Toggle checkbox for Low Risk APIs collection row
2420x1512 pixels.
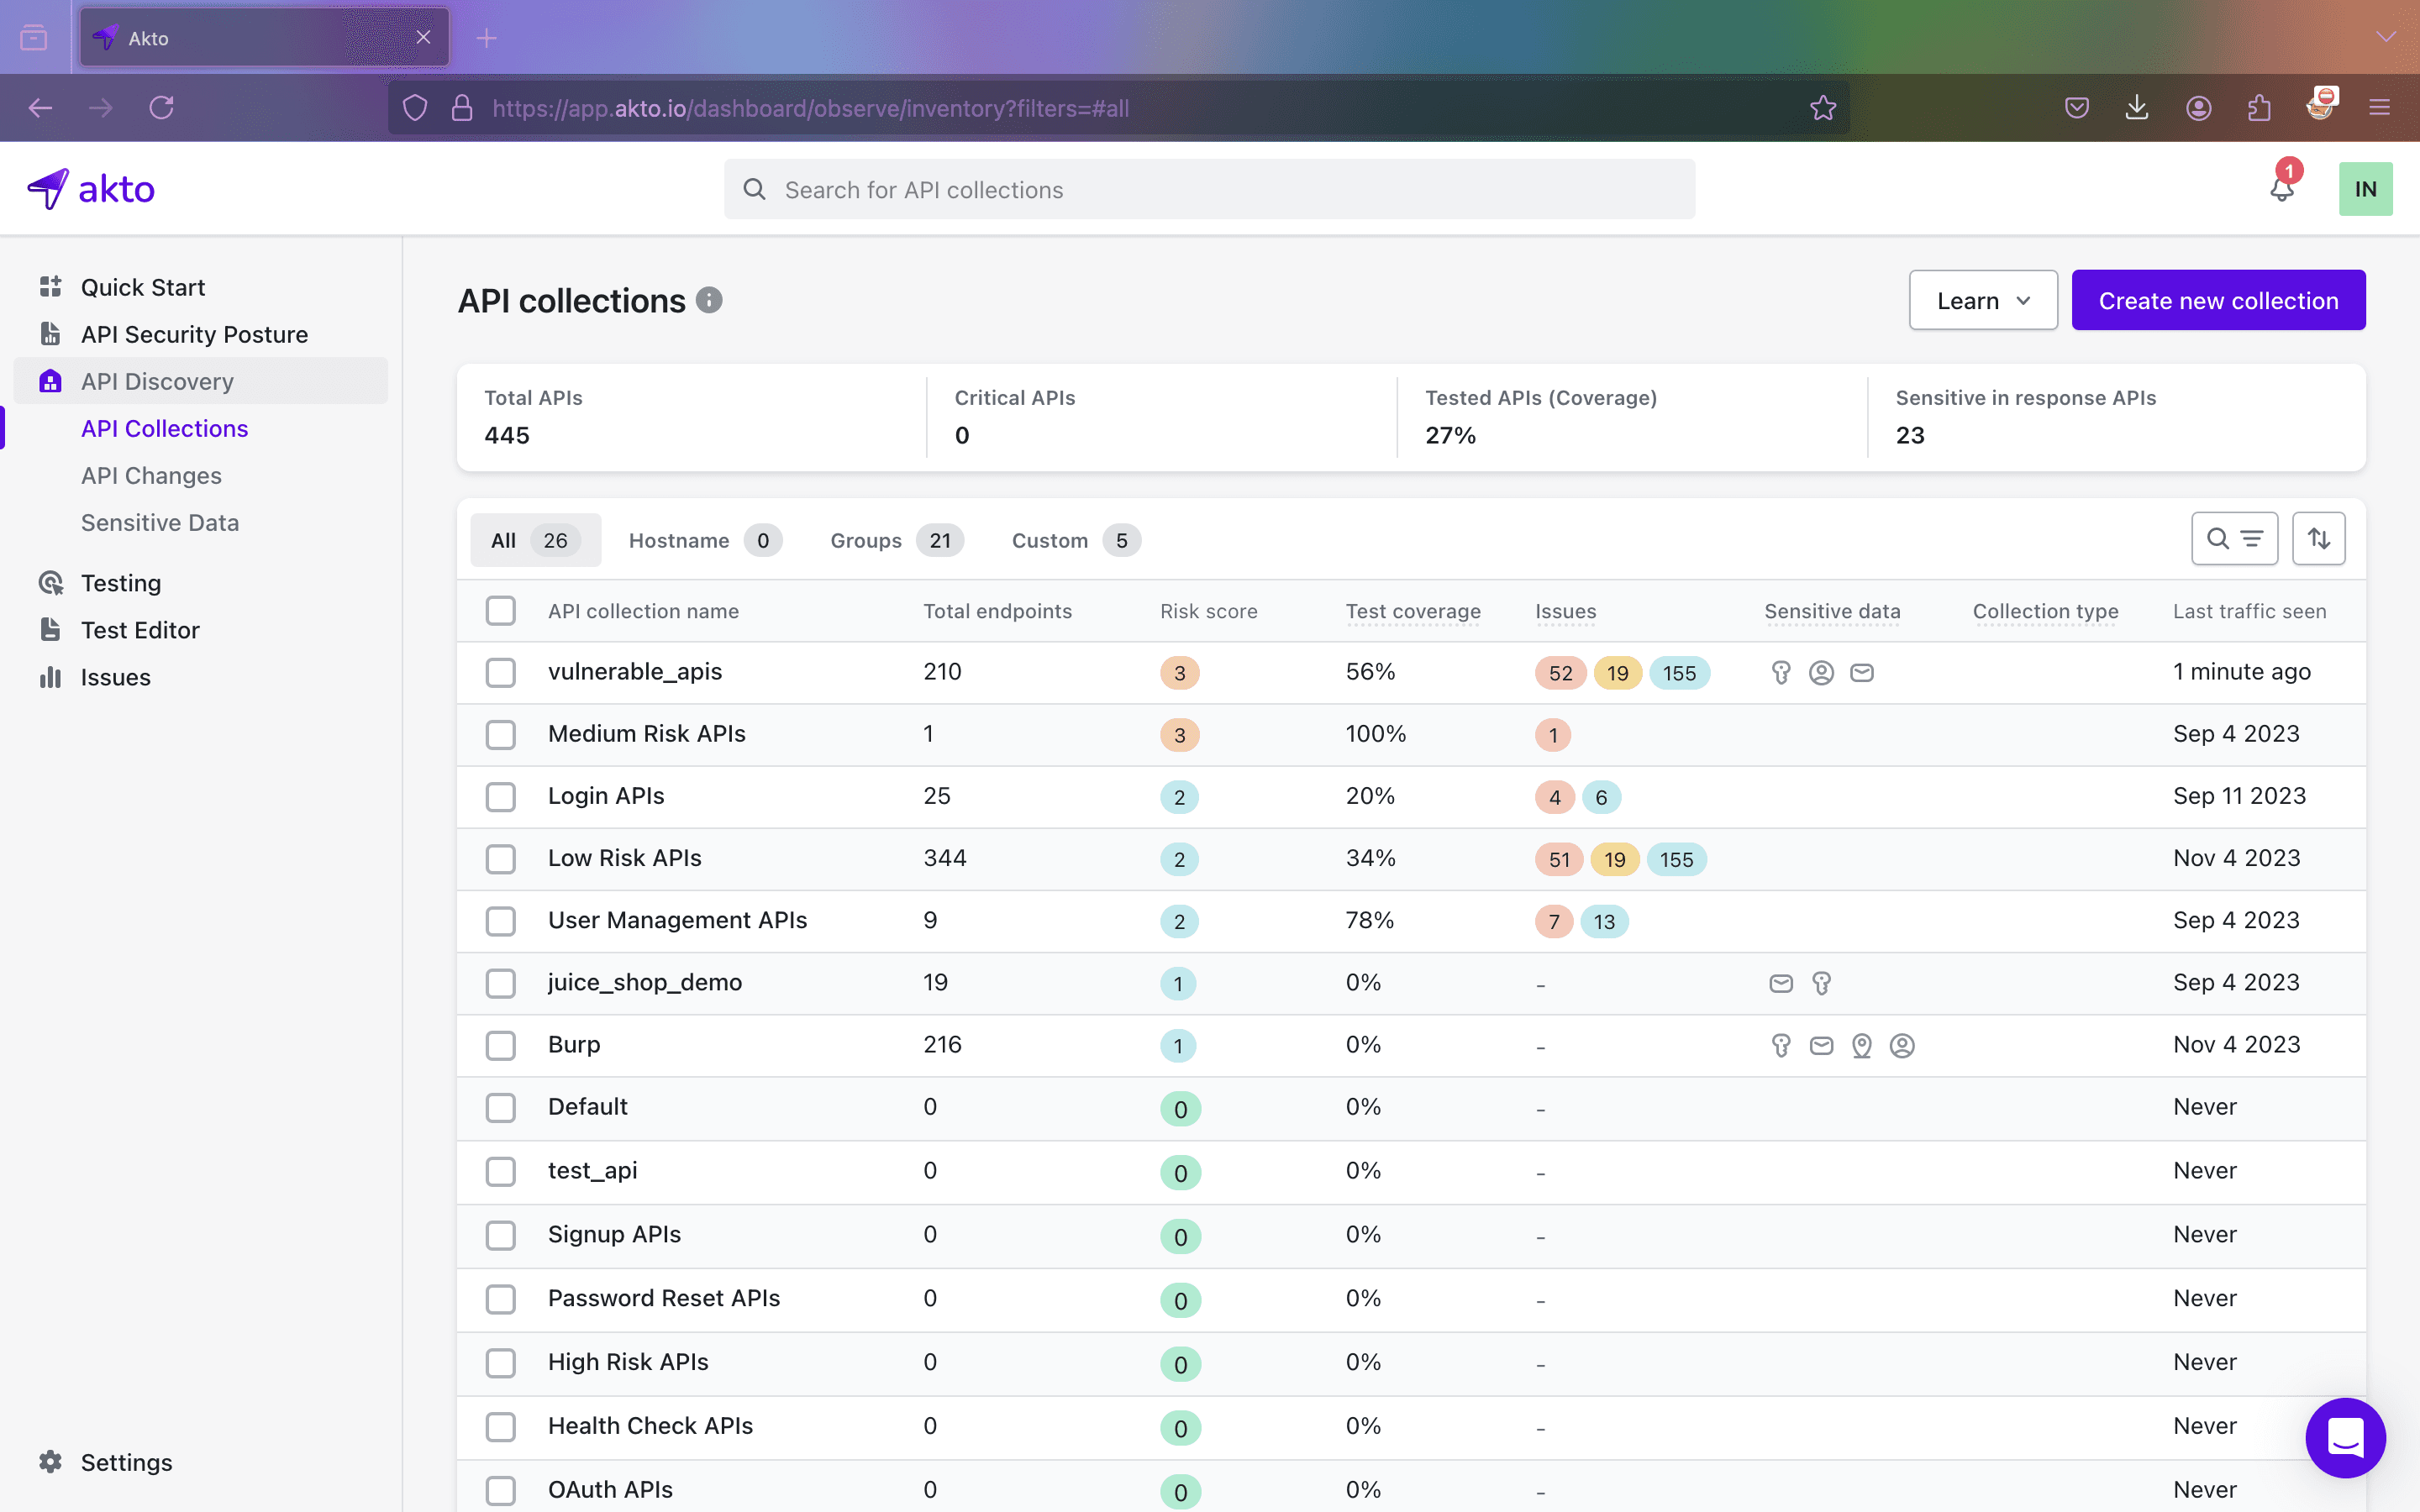point(500,858)
